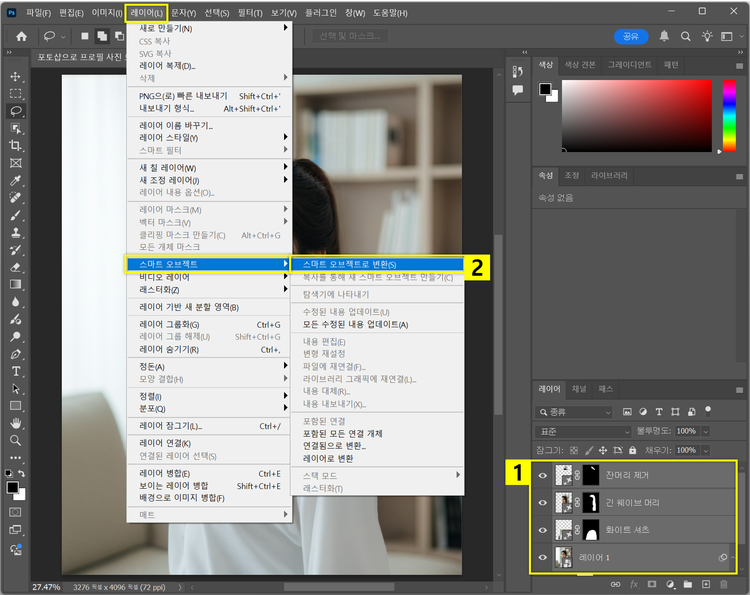Image resolution: width=750 pixels, height=595 pixels.
Task: Switch to the 채널 tab
Action: coord(579,388)
